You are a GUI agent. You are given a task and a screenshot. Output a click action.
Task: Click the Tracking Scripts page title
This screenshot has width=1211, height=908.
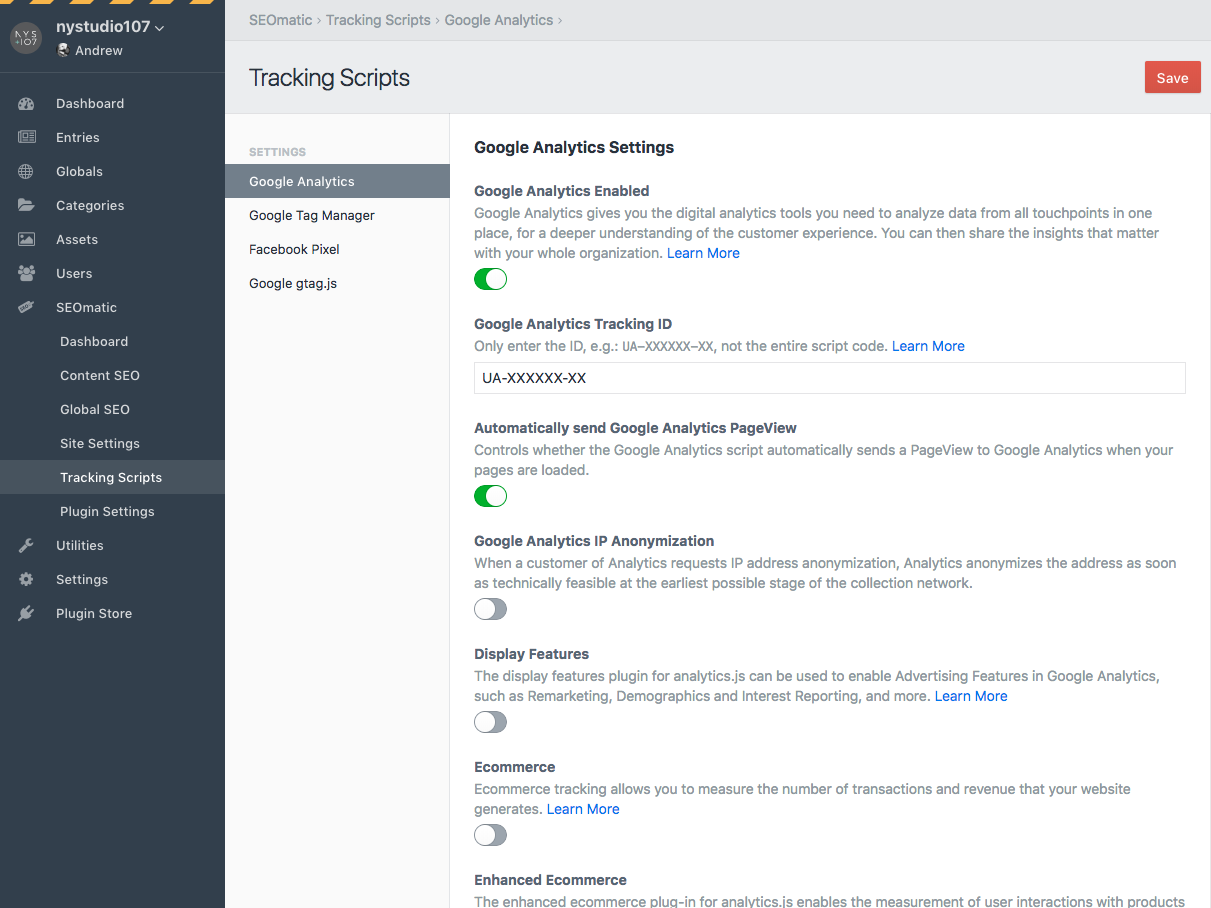coord(329,78)
